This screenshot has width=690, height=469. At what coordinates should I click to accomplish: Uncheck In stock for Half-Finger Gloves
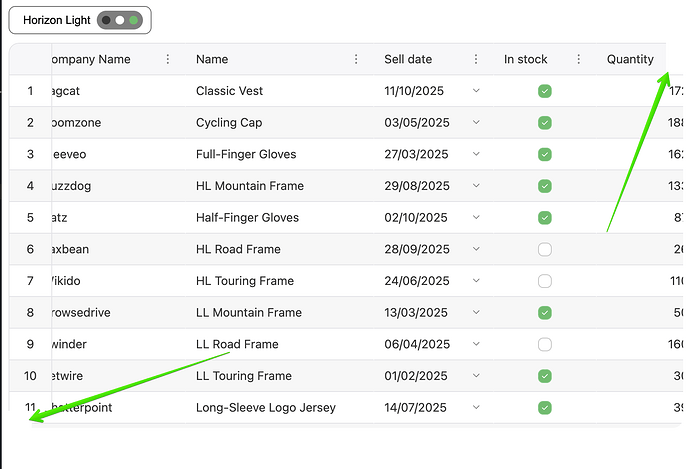[x=545, y=218]
